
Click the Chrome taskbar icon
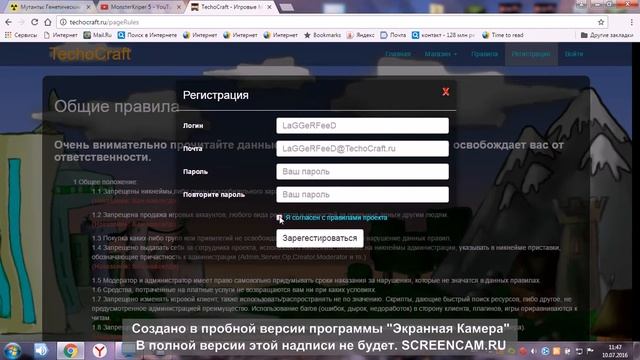(x=71, y=351)
